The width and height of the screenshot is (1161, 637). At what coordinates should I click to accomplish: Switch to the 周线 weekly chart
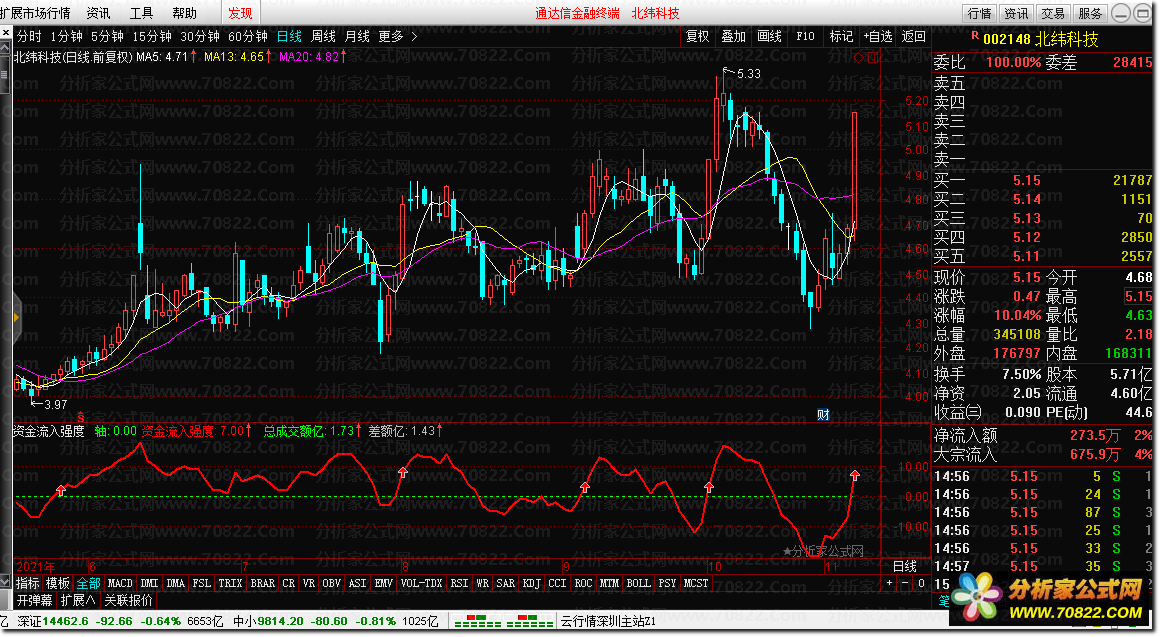(324, 36)
